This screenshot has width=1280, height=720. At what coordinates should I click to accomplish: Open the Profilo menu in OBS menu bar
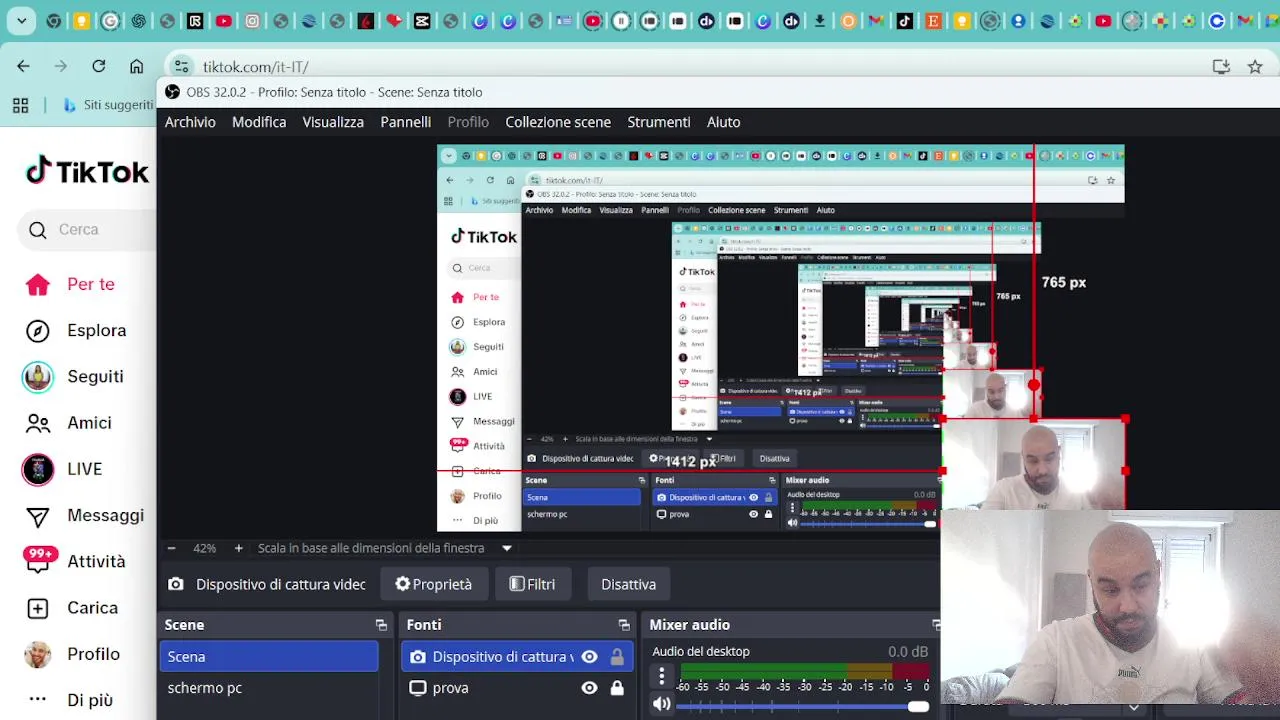coord(468,122)
